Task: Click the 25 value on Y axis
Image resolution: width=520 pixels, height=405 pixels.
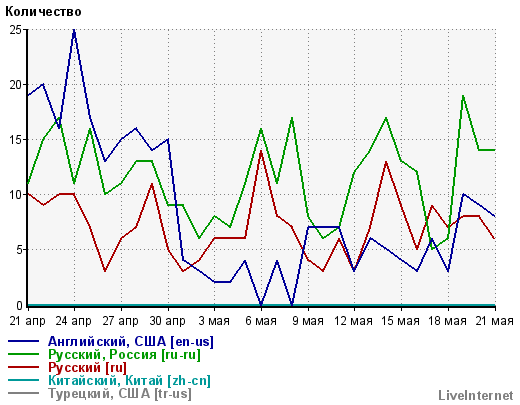Action: click(x=16, y=30)
